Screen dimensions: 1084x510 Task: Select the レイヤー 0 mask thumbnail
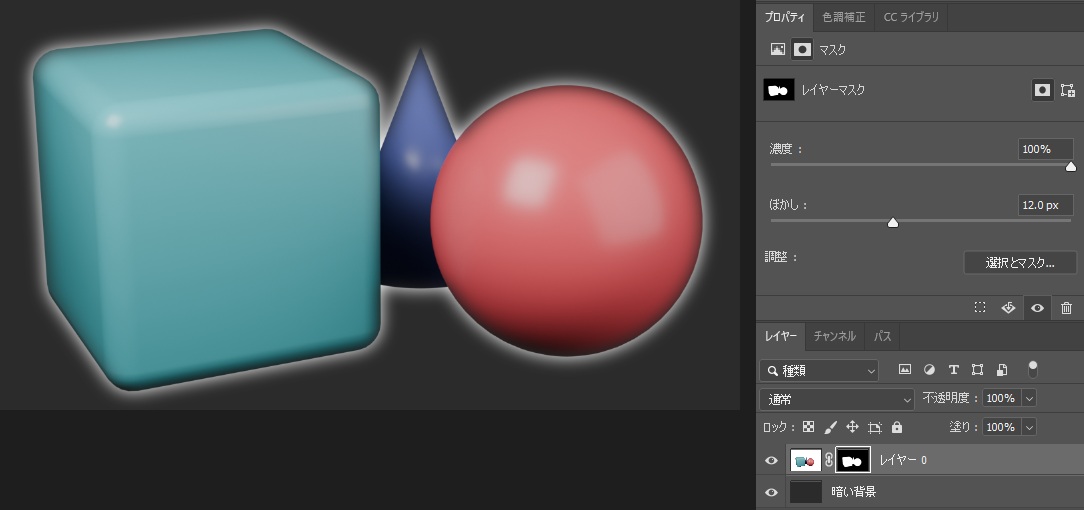click(852, 460)
